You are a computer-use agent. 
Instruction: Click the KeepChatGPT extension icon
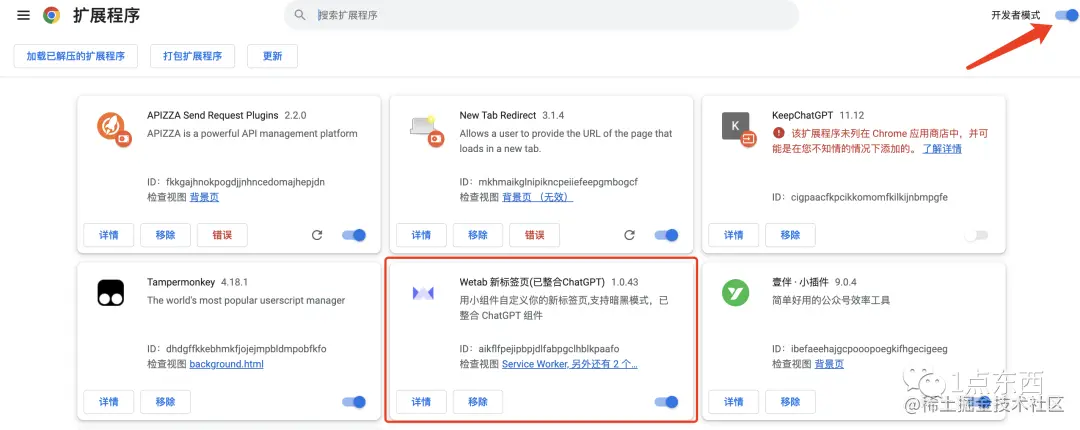(x=739, y=130)
